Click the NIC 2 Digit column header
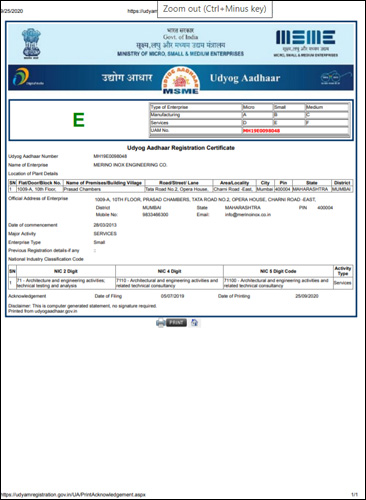Screen dimensions: 366x500 pyautogui.click(x=66, y=271)
